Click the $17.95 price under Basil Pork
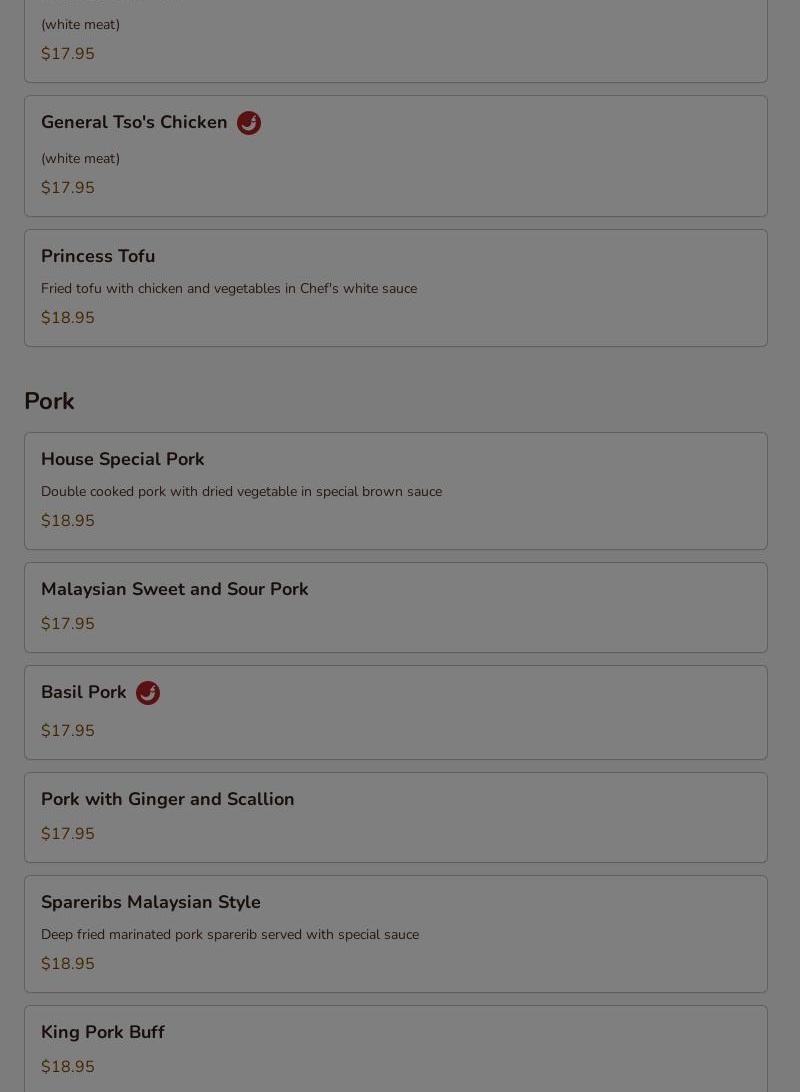 pos(68,731)
